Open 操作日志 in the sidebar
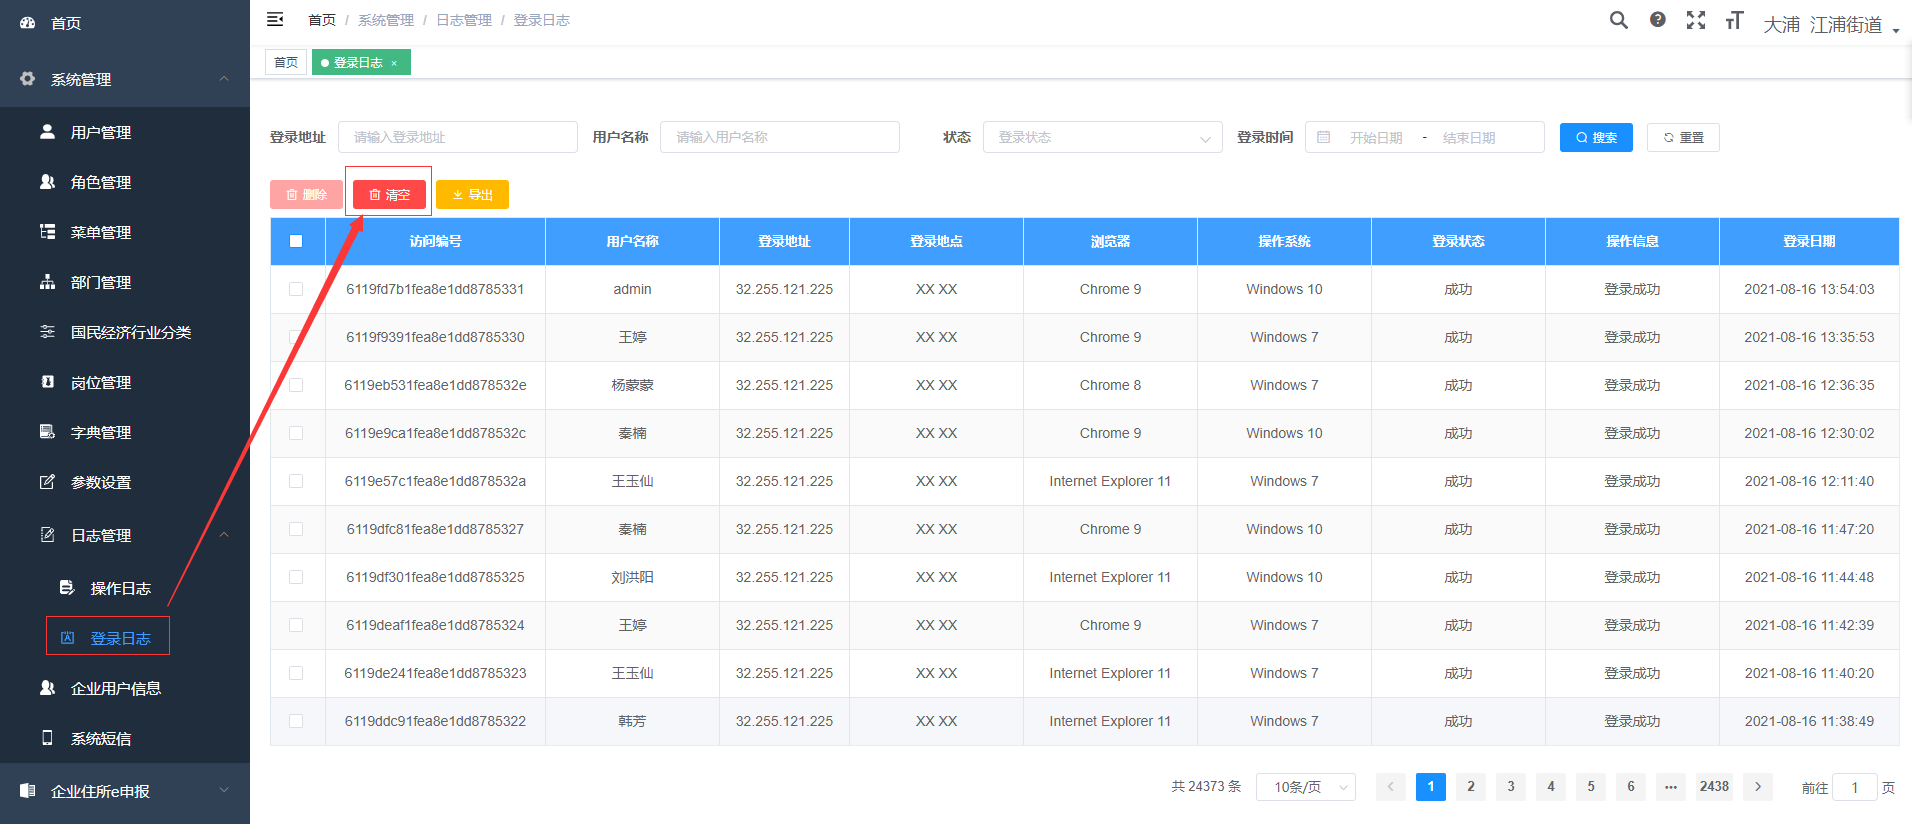This screenshot has height=824, width=1912. 121,588
